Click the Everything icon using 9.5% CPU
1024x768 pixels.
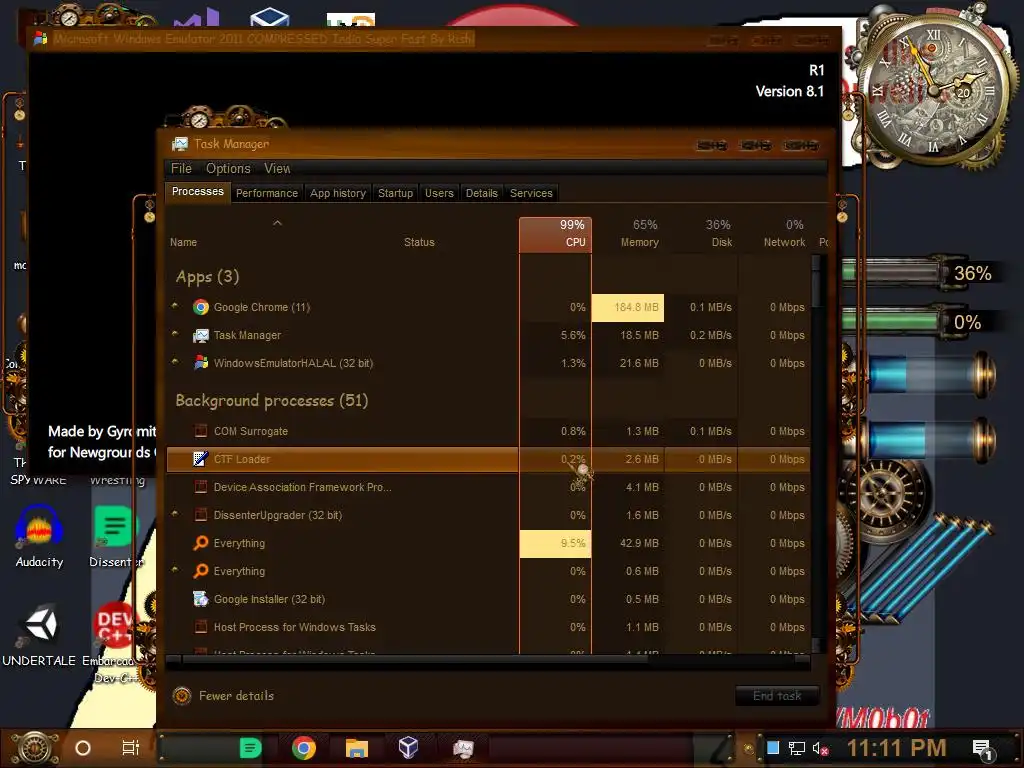tap(201, 543)
